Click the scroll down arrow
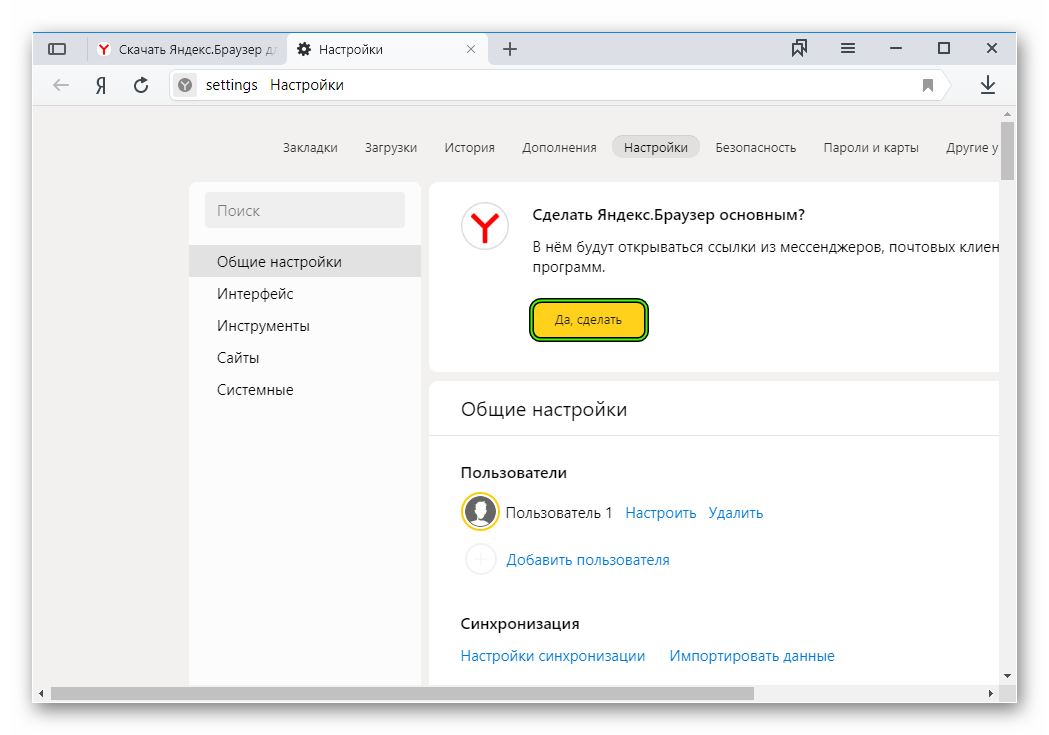The width and height of the screenshot is (1049, 735). click(x=1008, y=676)
